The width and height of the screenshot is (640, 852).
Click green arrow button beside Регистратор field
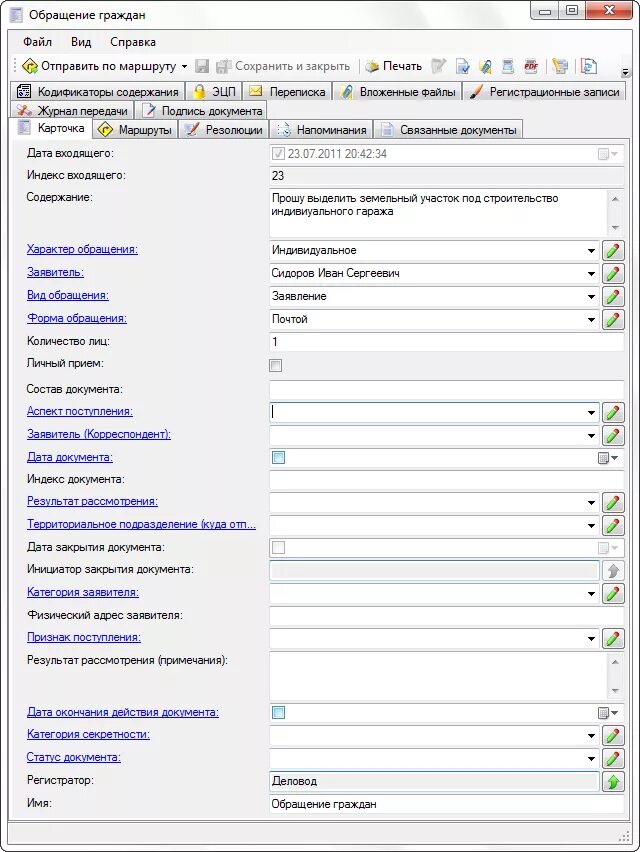(613, 782)
